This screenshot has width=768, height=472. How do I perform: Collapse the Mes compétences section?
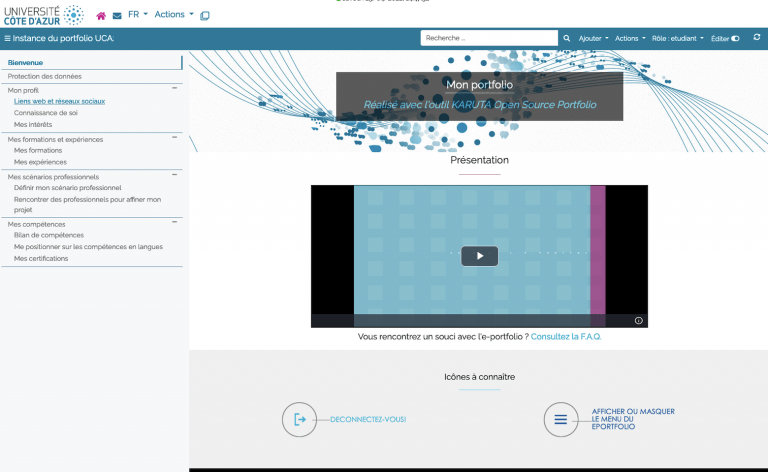[x=175, y=223]
